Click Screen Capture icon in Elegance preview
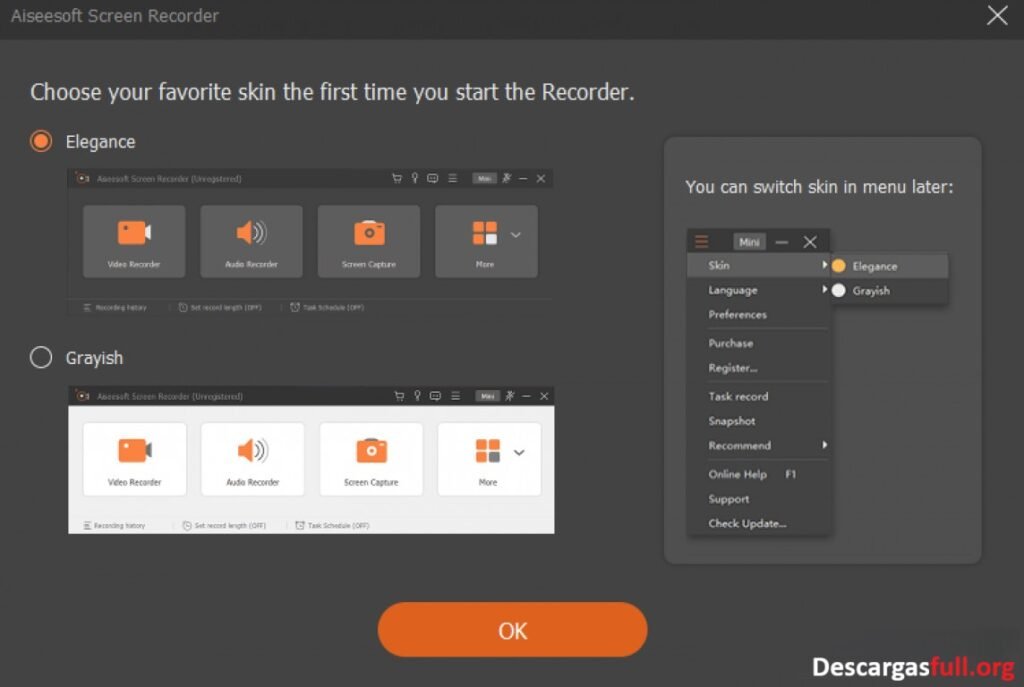The image size is (1024, 687). [x=369, y=233]
